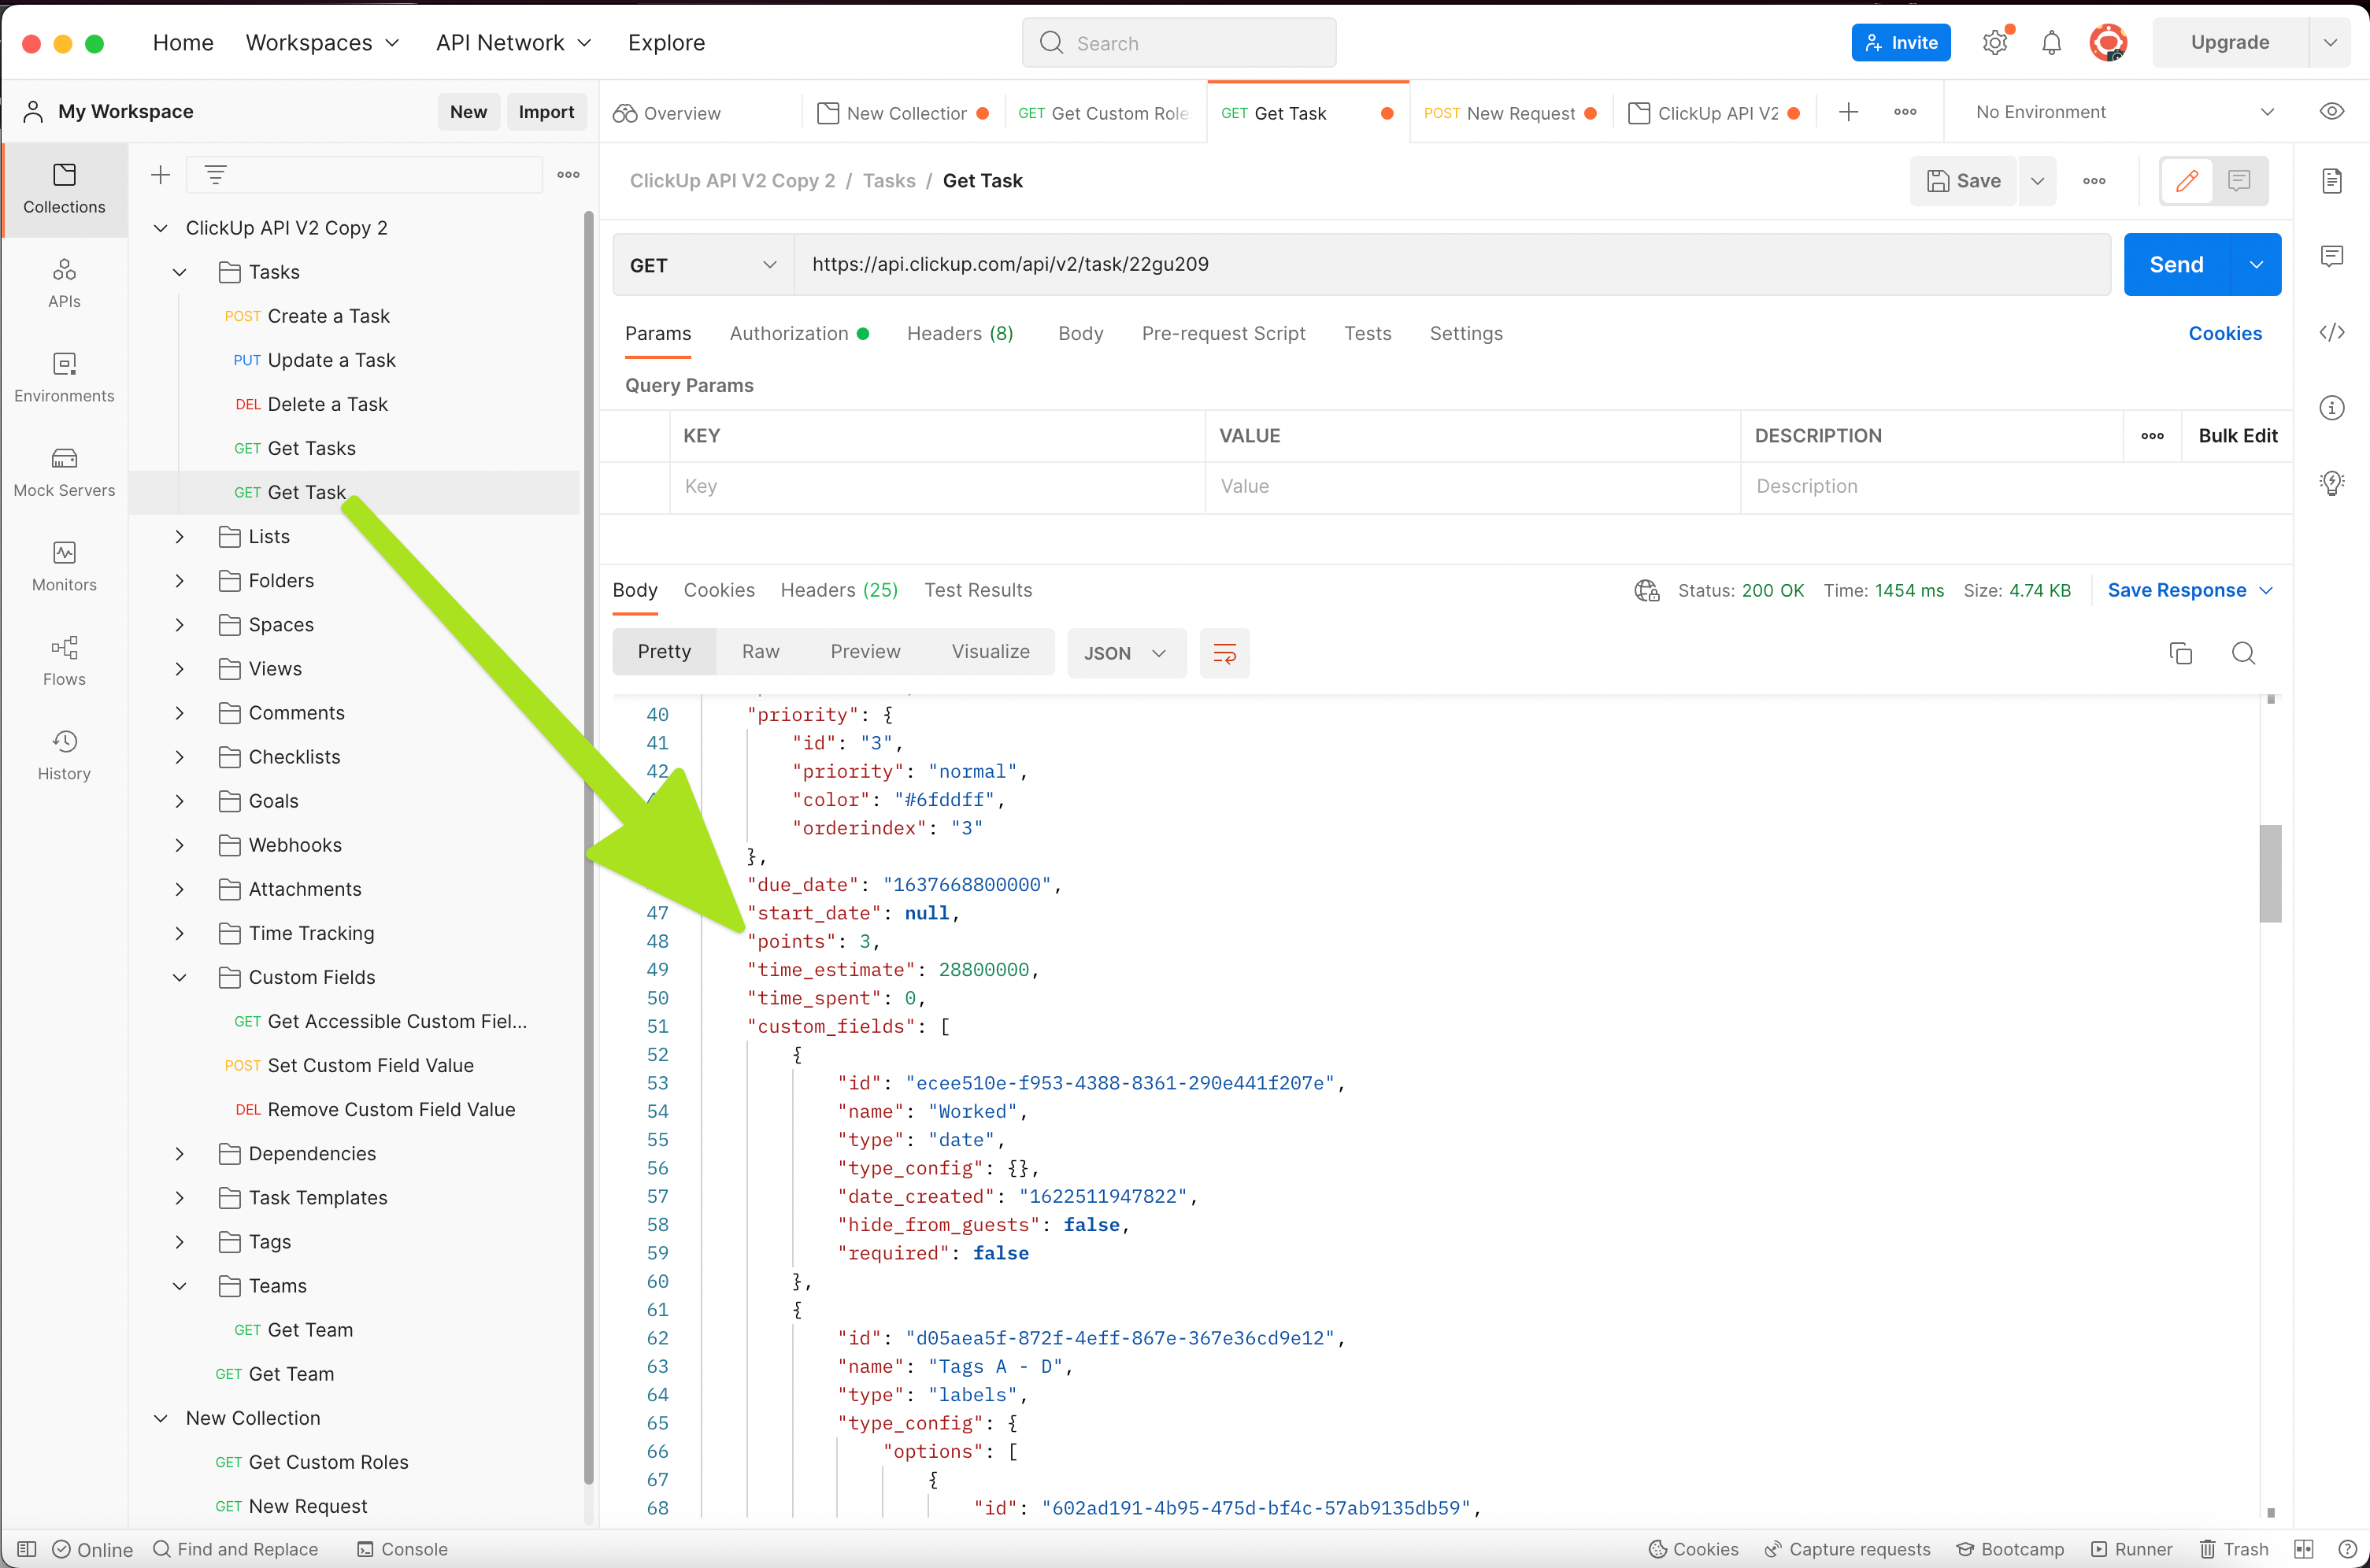The height and width of the screenshot is (1568, 2370).
Task: Click the Invite button
Action: point(1900,43)
